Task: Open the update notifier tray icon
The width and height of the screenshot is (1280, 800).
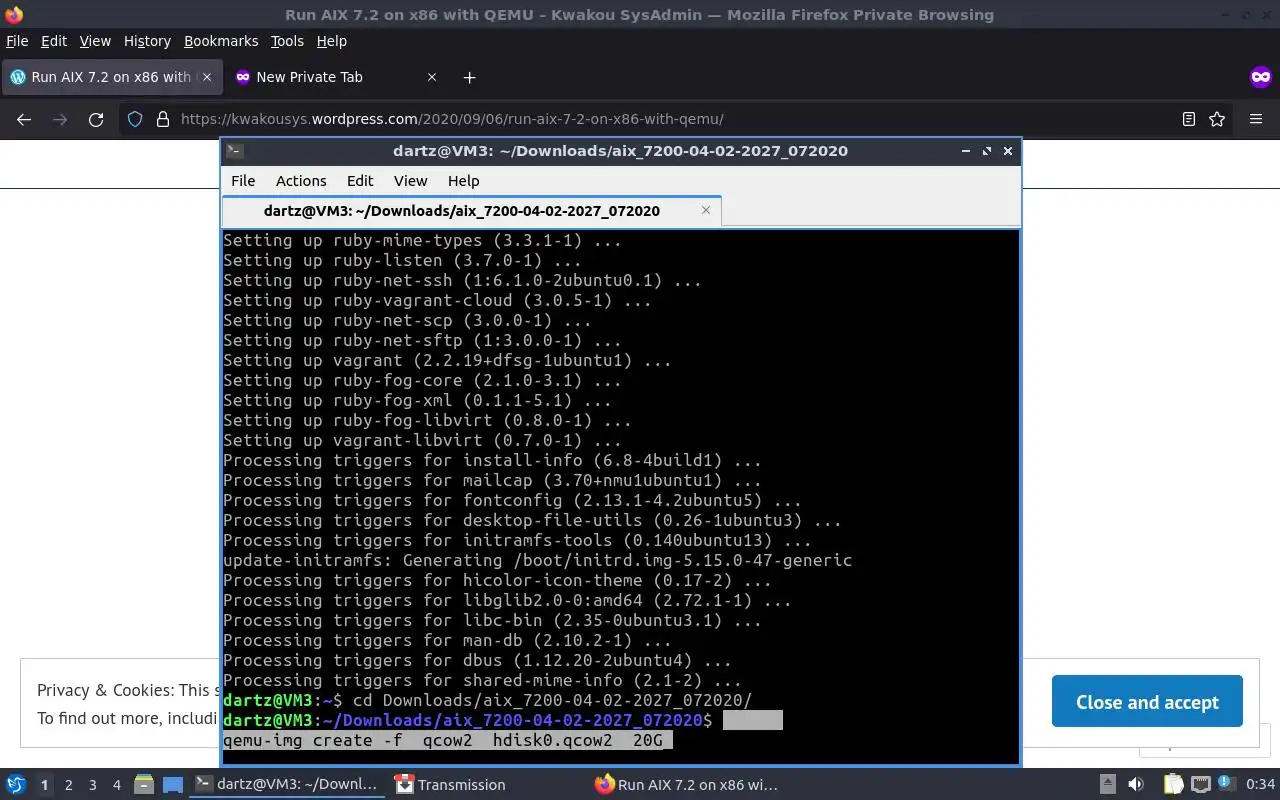Action: tap(1225, 785)
